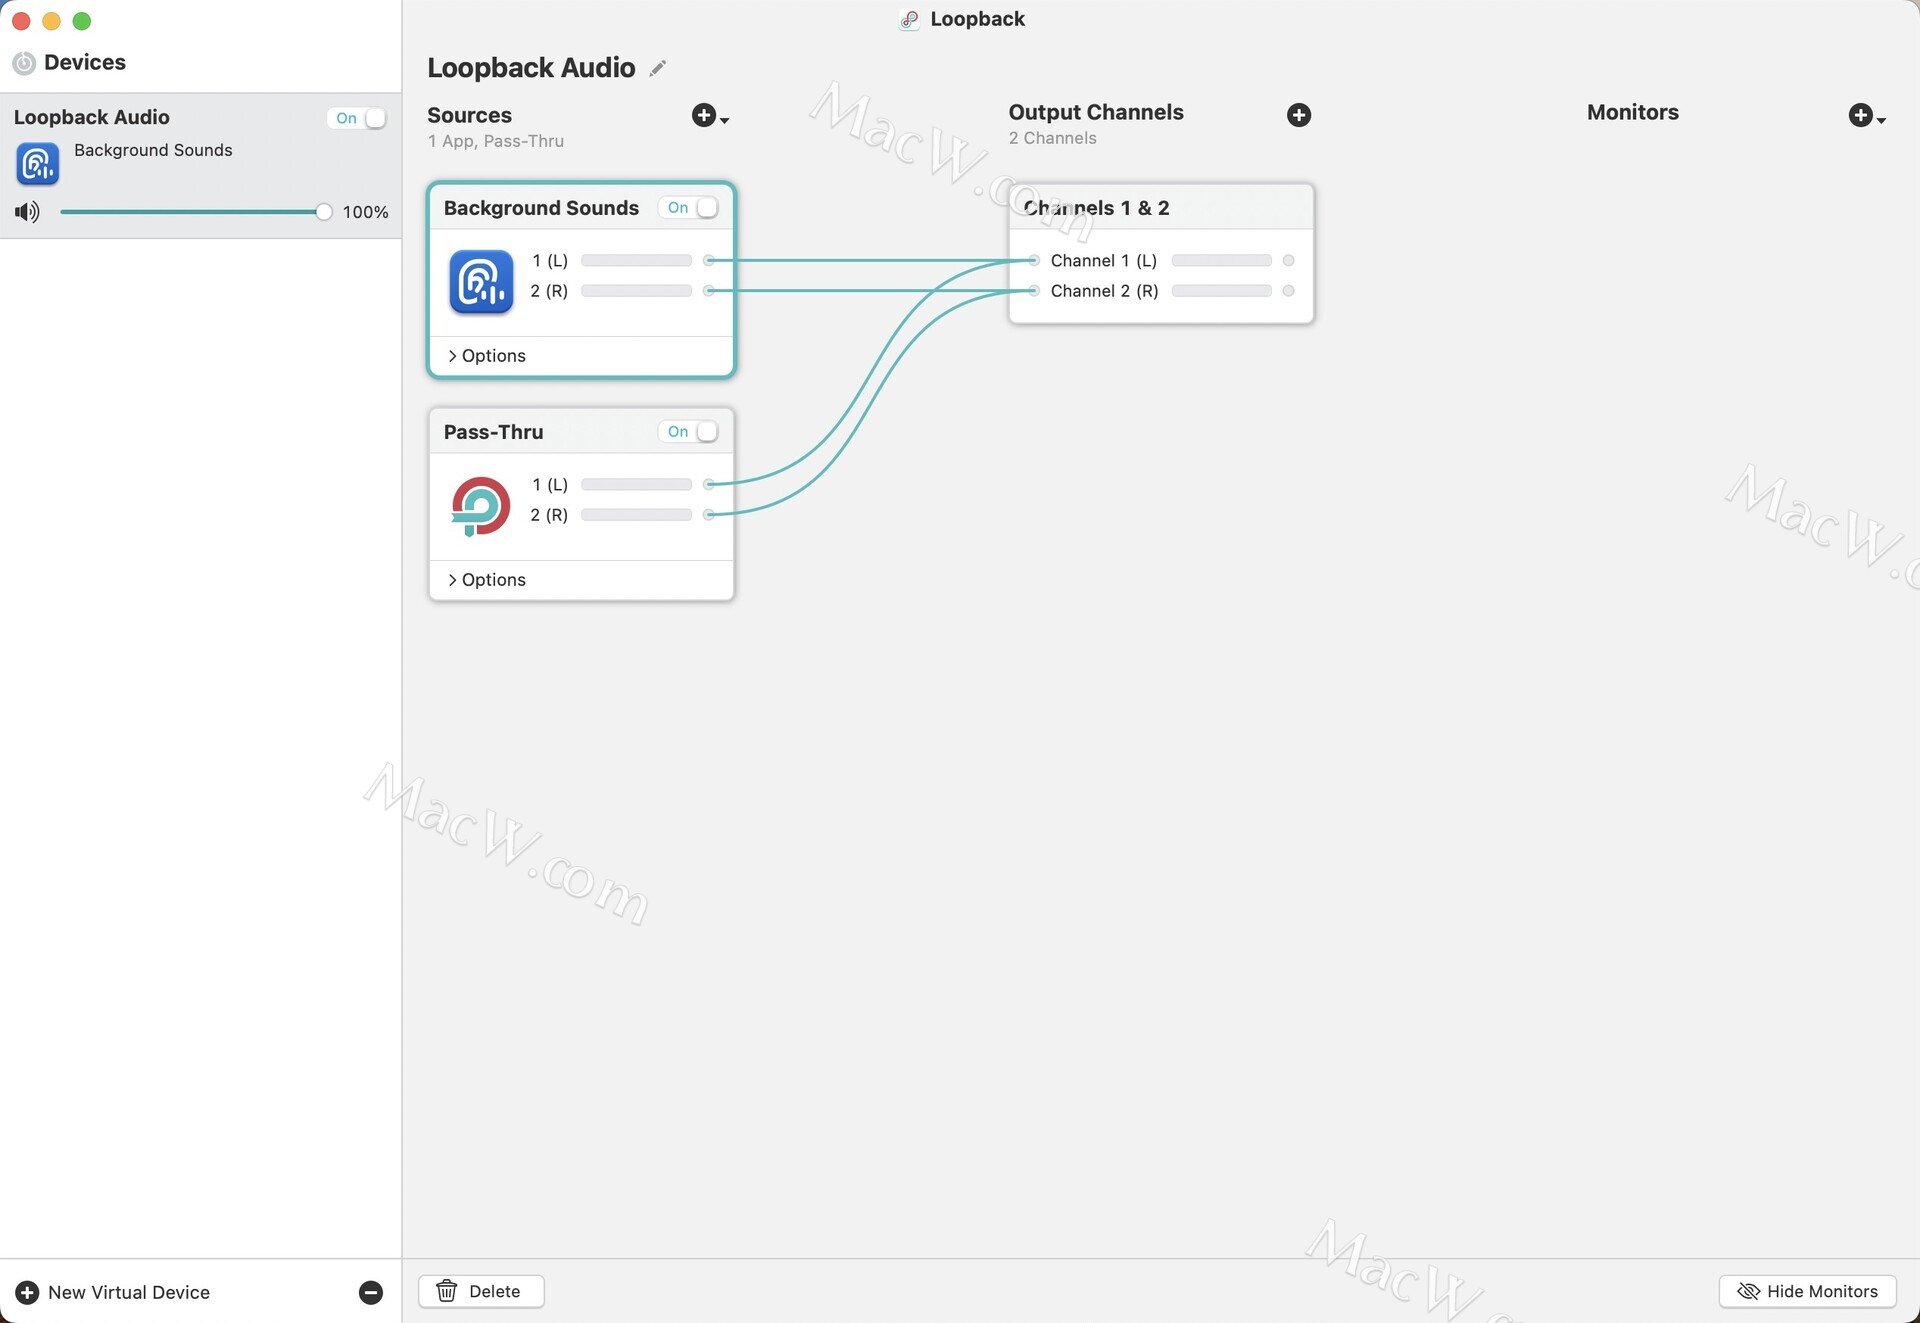Click Channel 1 (L) input connector

pyautogui.click(x=1034, y=261)
